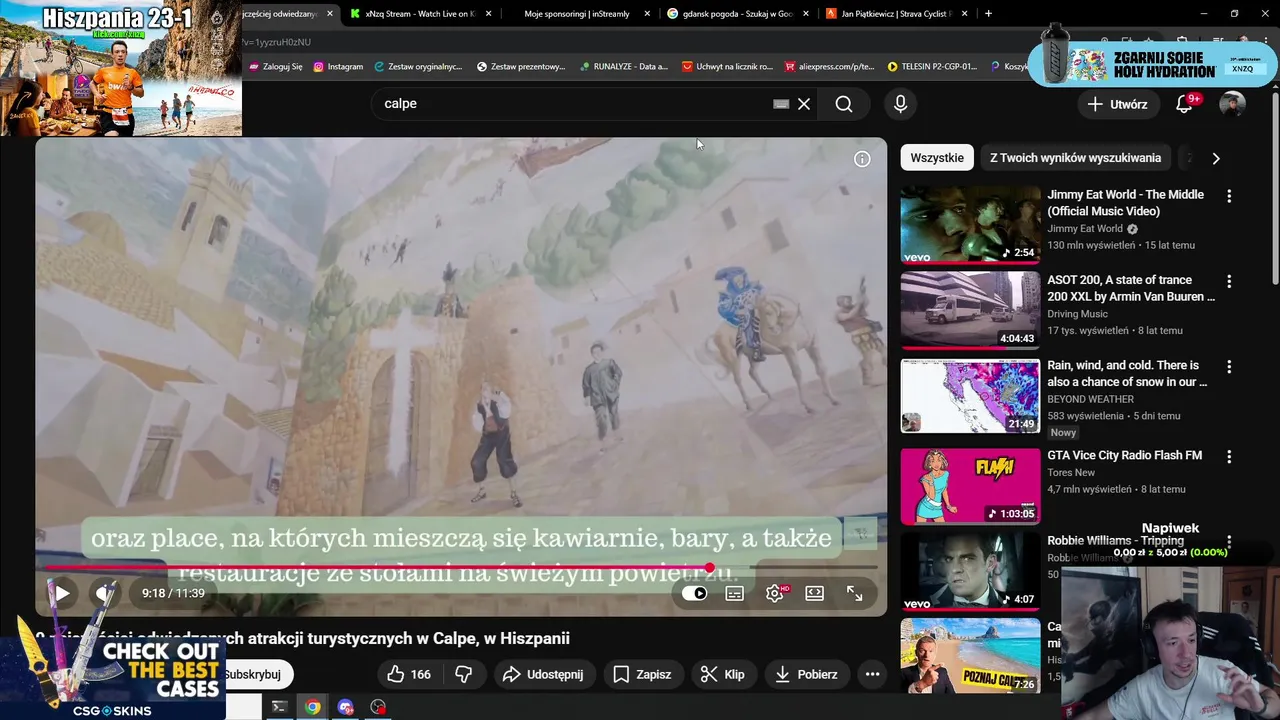Open ASOT 200 Armin Van Buuren thumbnail

pyautogui.click(x=970, y=310)
